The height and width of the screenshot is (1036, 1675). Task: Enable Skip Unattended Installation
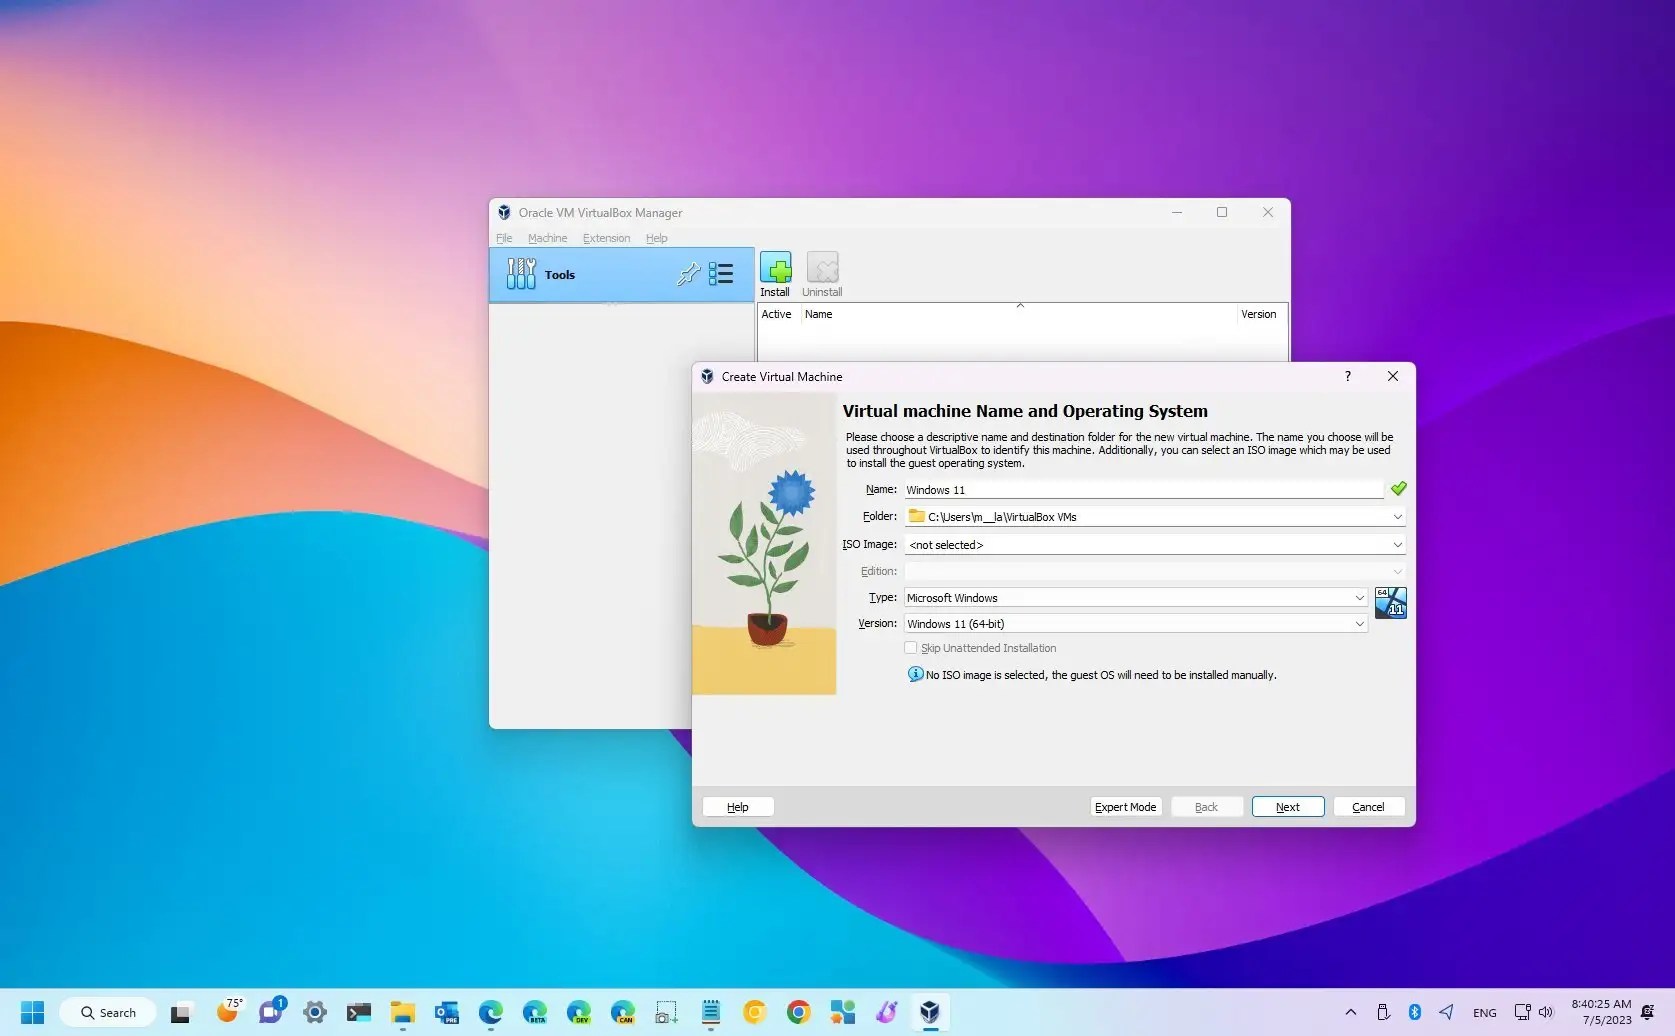point(910,647)
